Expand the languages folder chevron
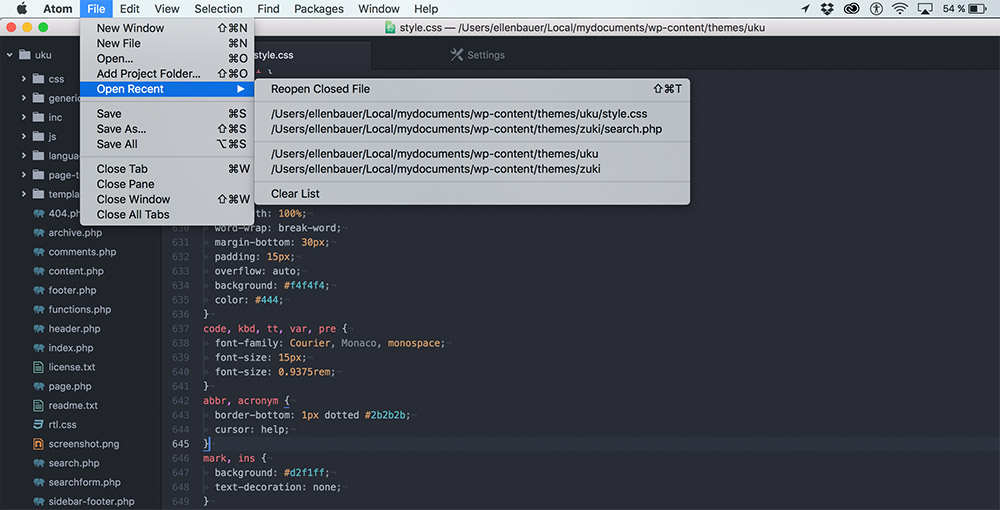The image size is (1000, 510). [x=24, y=156]
